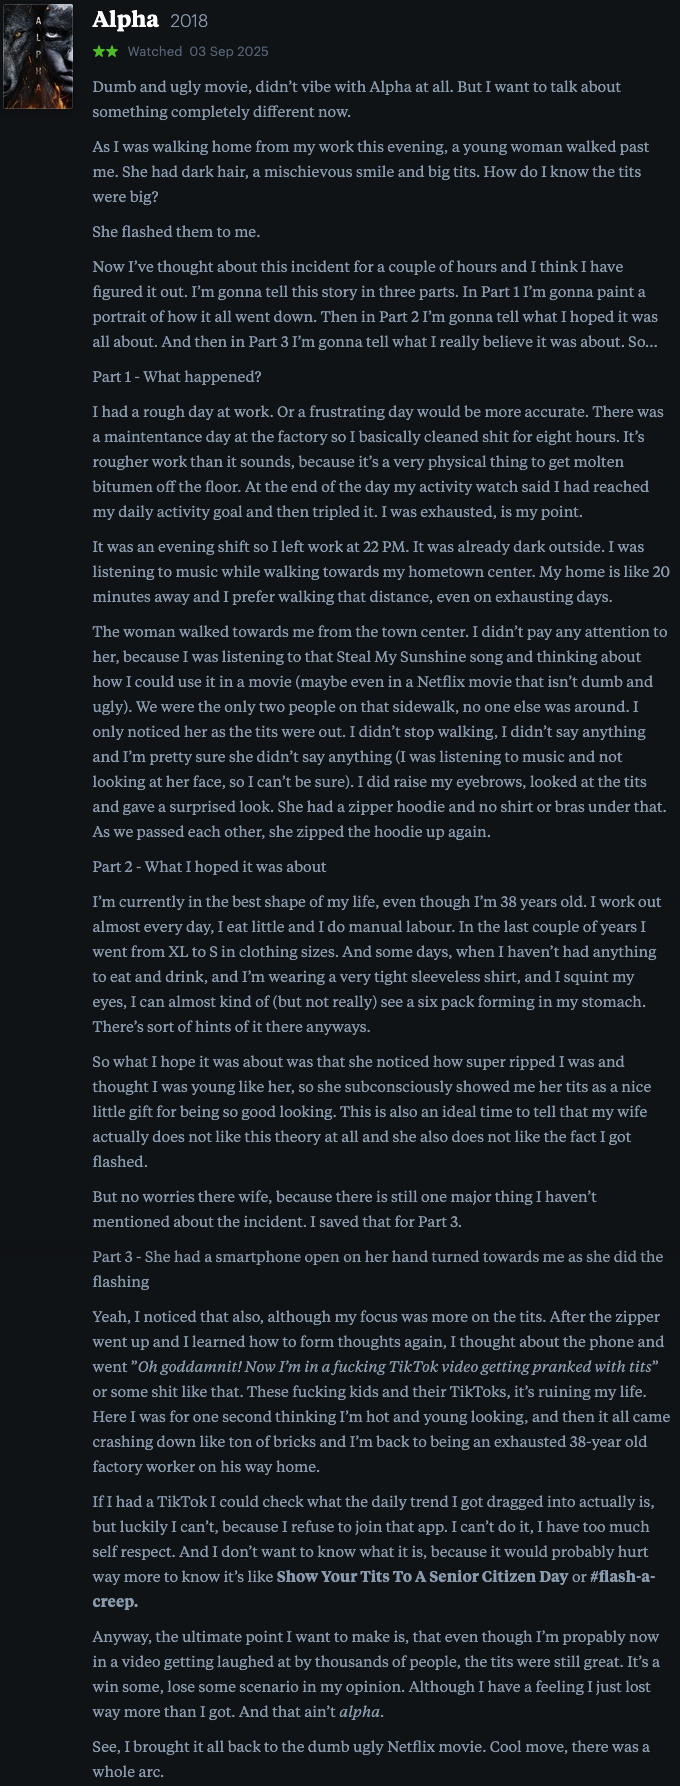Click the "Part 1 - What happened?" heading
This screenshot has width=680, height=1786.
176,377
